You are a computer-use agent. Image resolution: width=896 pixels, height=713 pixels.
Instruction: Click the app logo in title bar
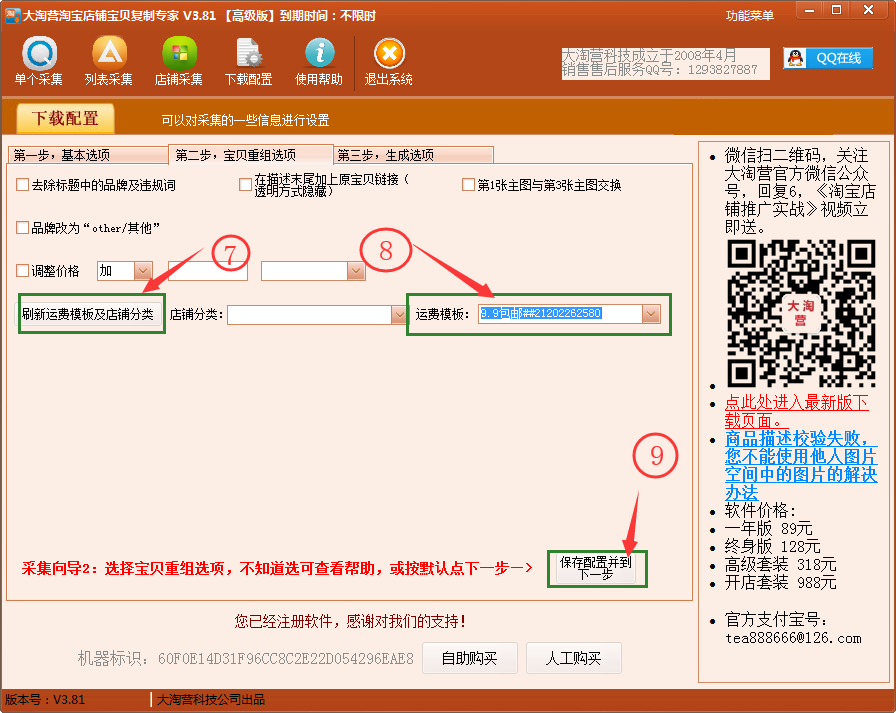click(12, 15)
